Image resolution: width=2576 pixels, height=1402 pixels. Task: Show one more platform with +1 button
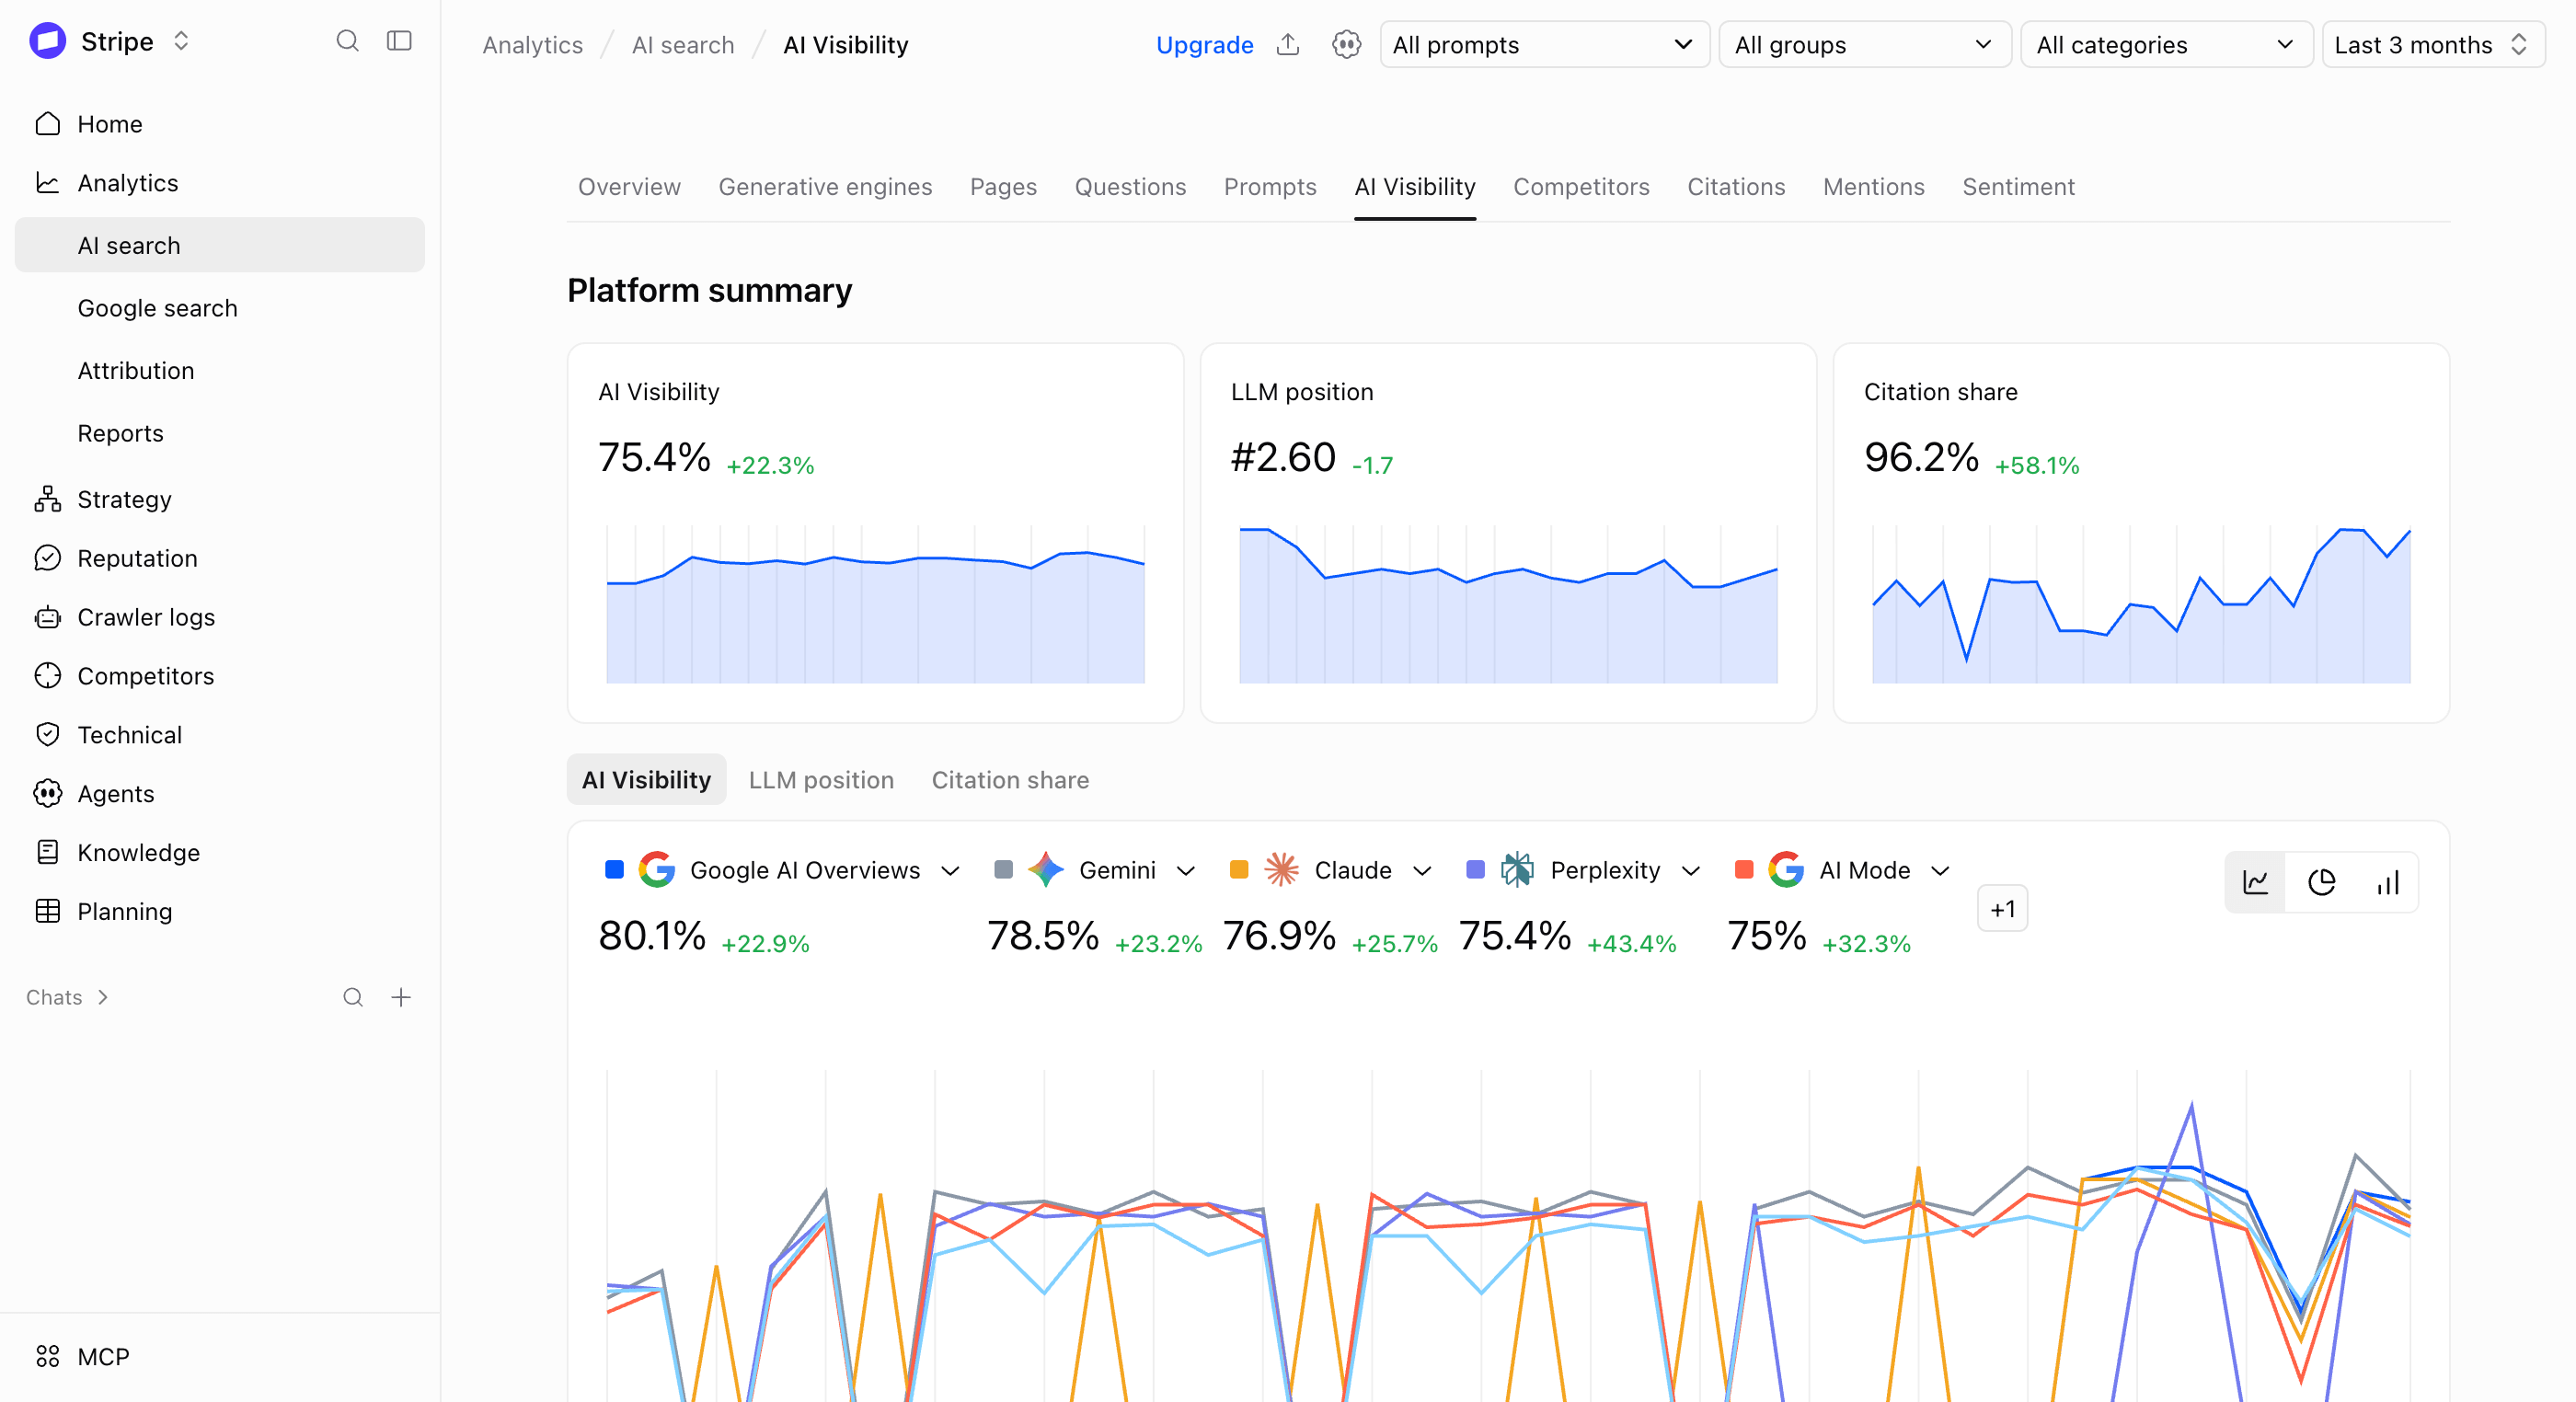tap(2002, 909)
